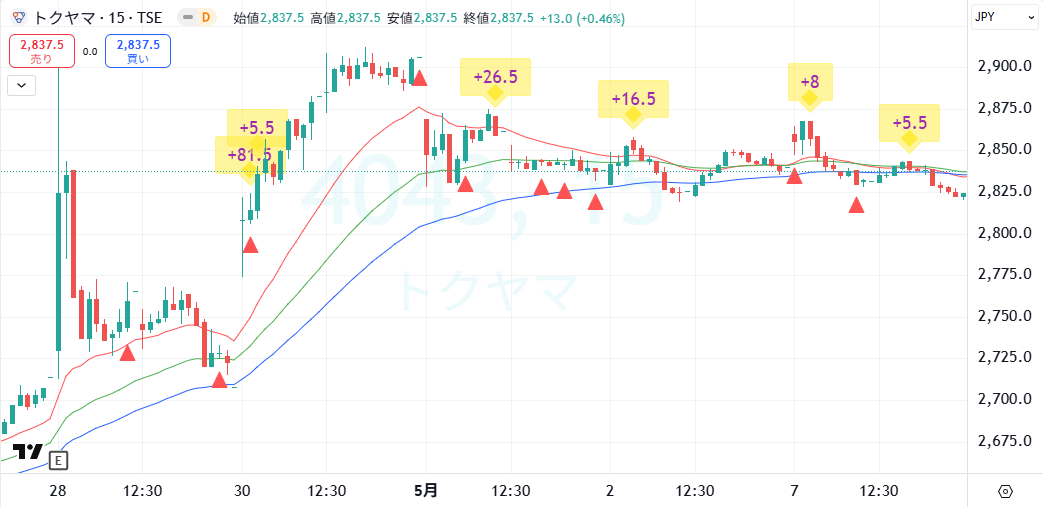Toggle the gray market status pill indicator
1043x507 pixels.
click(x=187, y=17)
